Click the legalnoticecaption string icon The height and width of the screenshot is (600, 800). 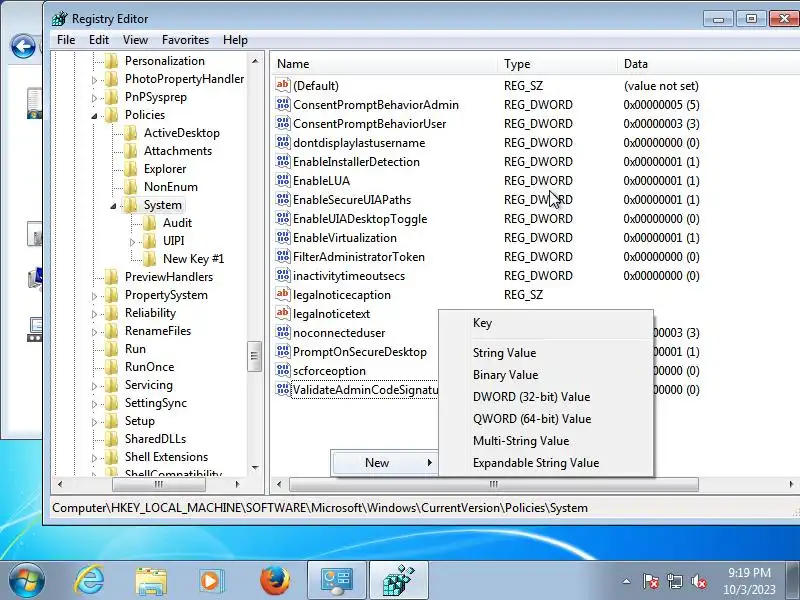283,294
